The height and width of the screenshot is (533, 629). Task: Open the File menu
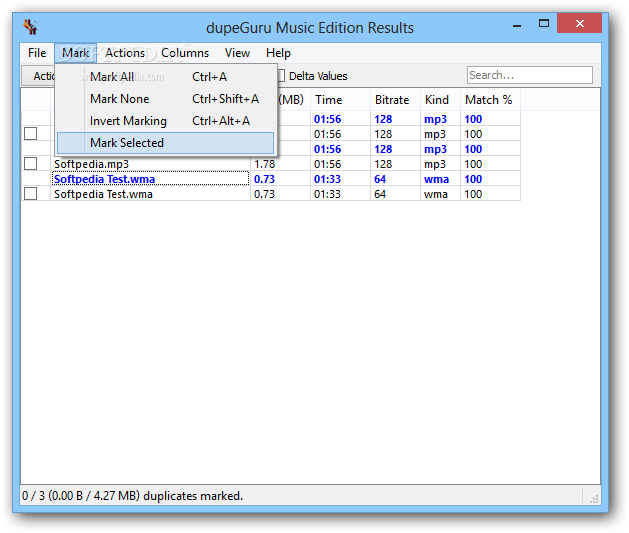[37, 53]
